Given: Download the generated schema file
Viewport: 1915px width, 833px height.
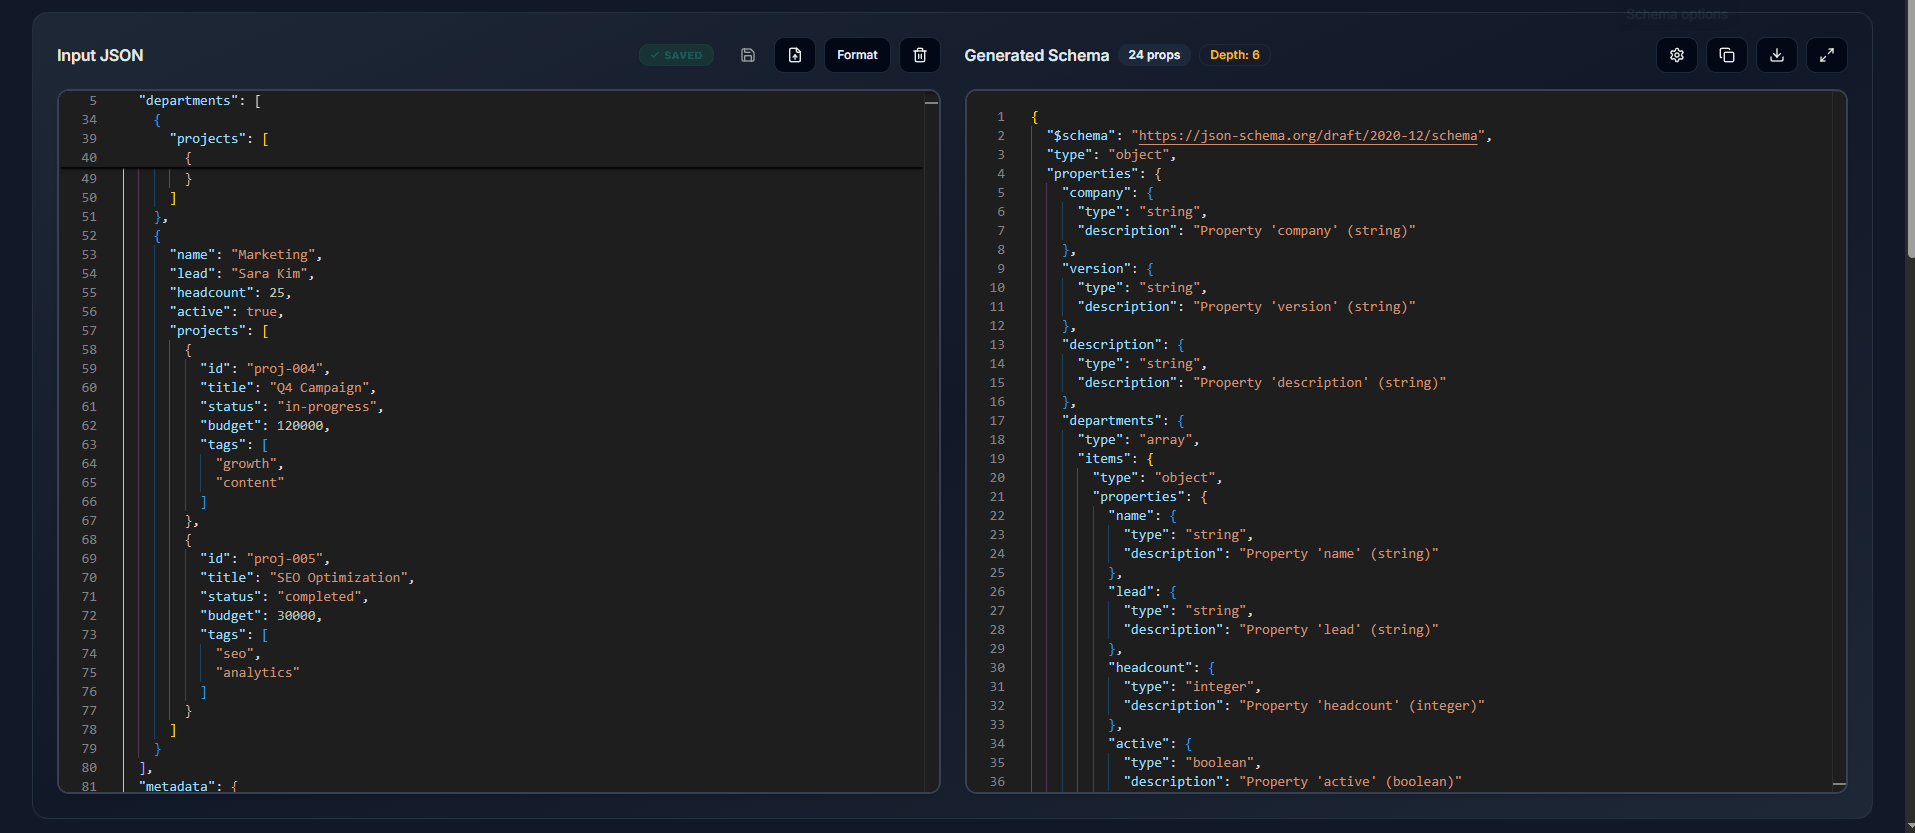Looking at the screenshot, I should click(1777, 55).
